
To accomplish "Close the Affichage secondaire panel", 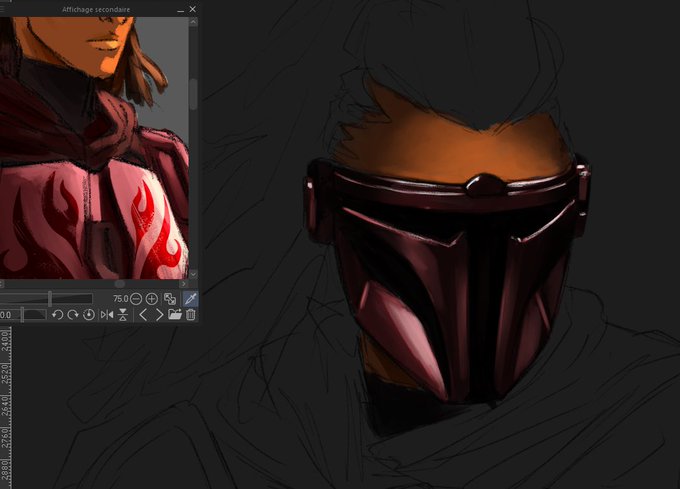I will pyautogui.click(x=193, y=9).
